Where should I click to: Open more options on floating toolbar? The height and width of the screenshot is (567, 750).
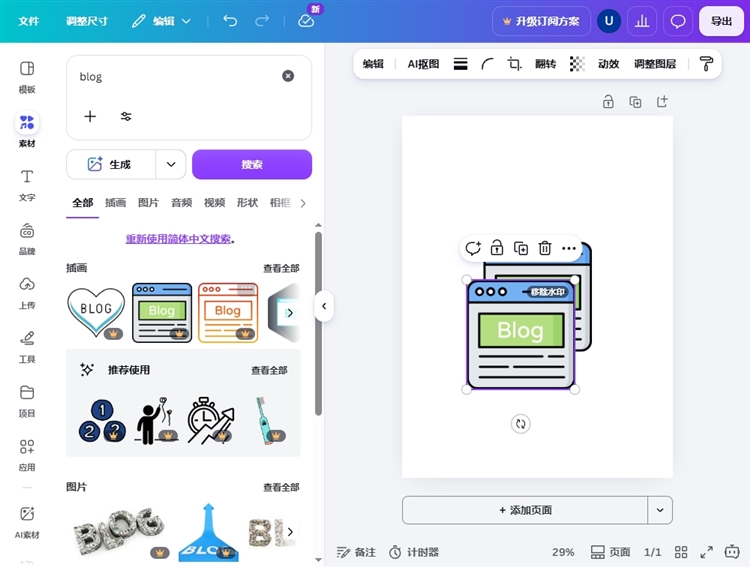[569, 248]
